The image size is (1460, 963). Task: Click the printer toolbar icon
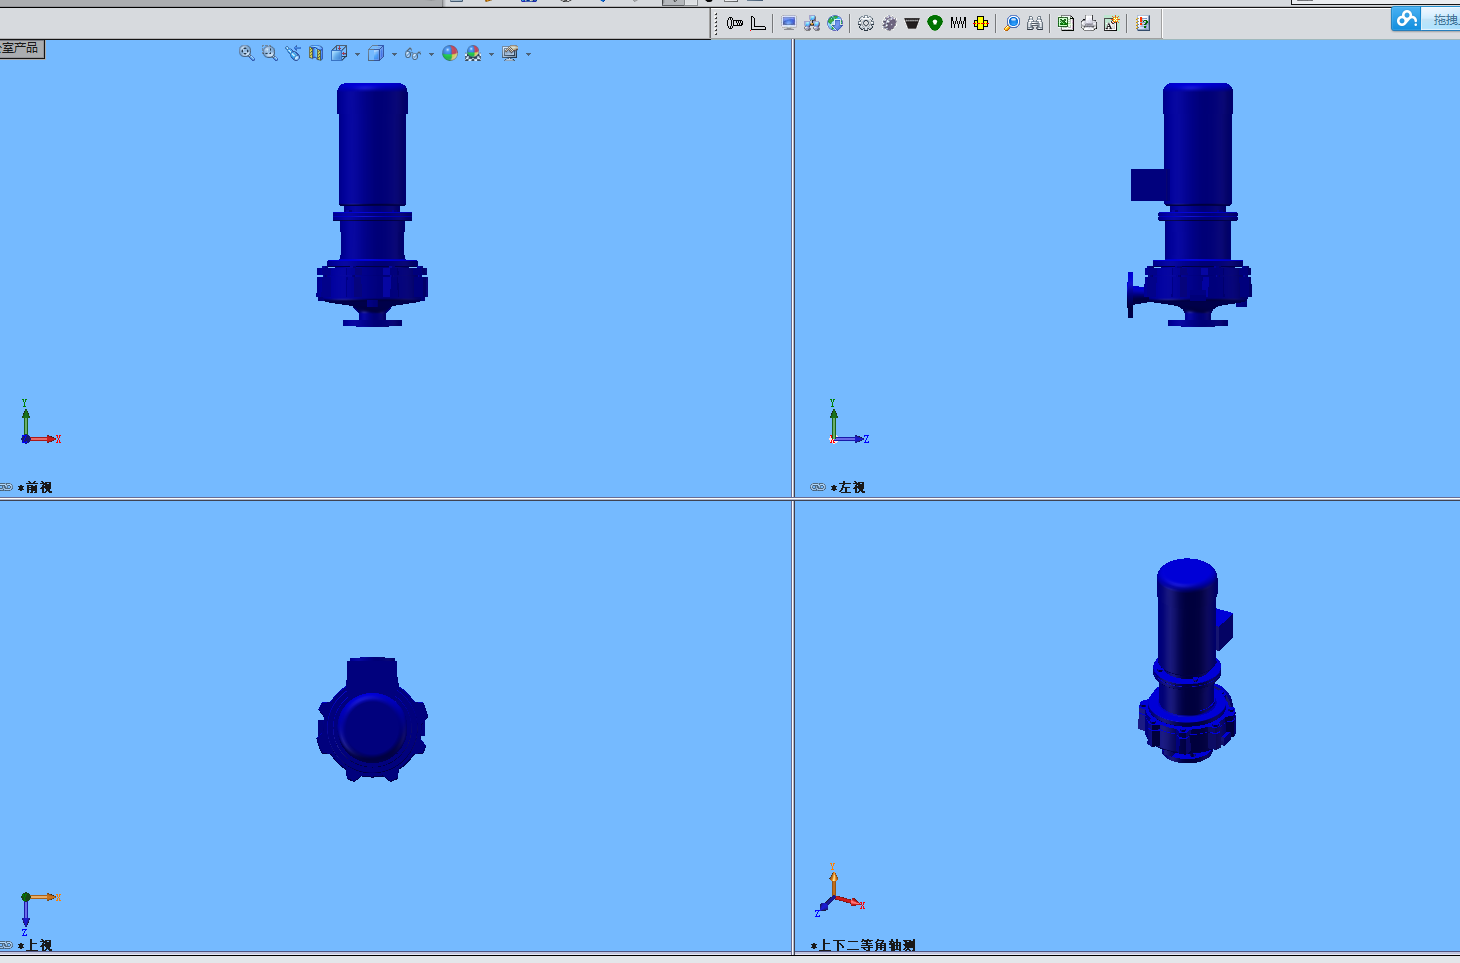click(1089, 23)
